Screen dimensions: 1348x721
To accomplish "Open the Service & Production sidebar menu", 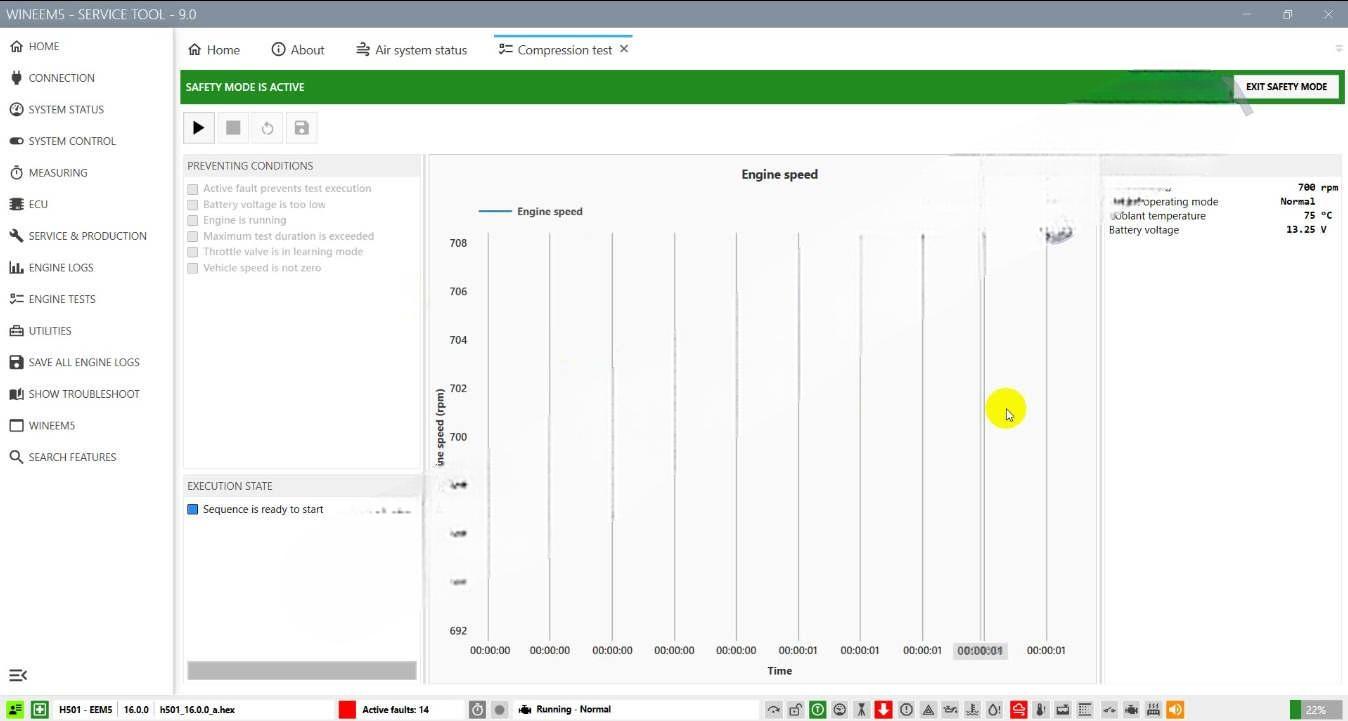I will [x=87, y=236].
